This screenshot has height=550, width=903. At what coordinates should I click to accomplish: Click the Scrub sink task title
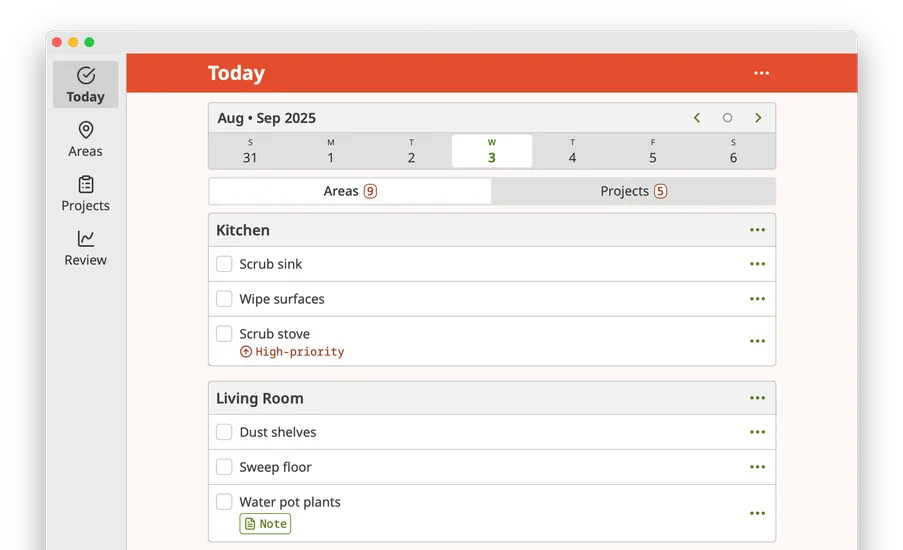[271, 264]
